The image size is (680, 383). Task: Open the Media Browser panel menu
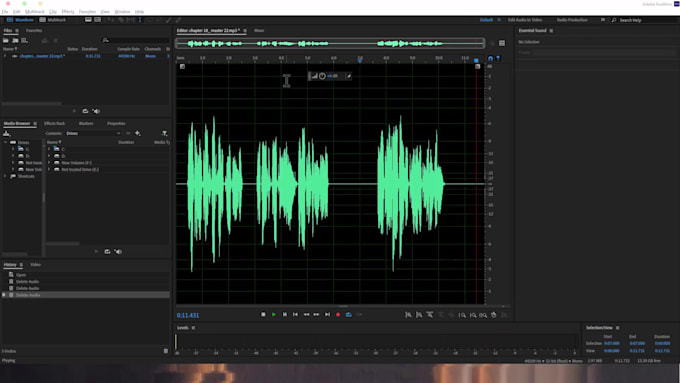[x=35, y=124]
